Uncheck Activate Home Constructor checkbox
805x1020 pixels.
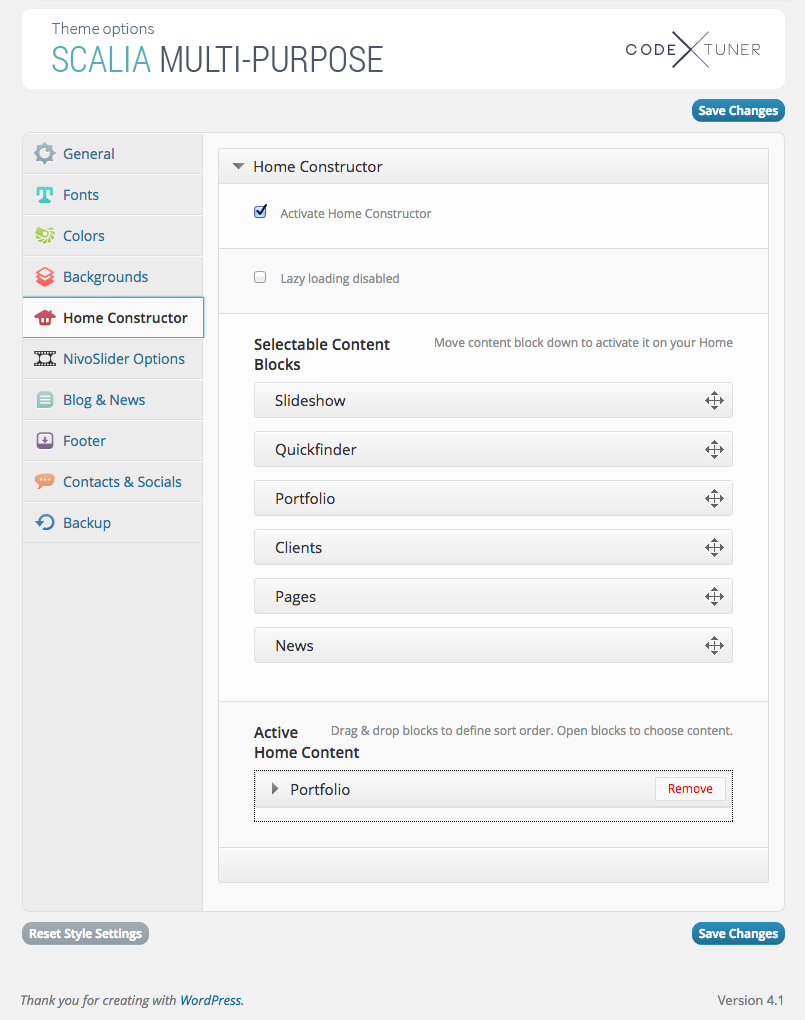[261, 212]
